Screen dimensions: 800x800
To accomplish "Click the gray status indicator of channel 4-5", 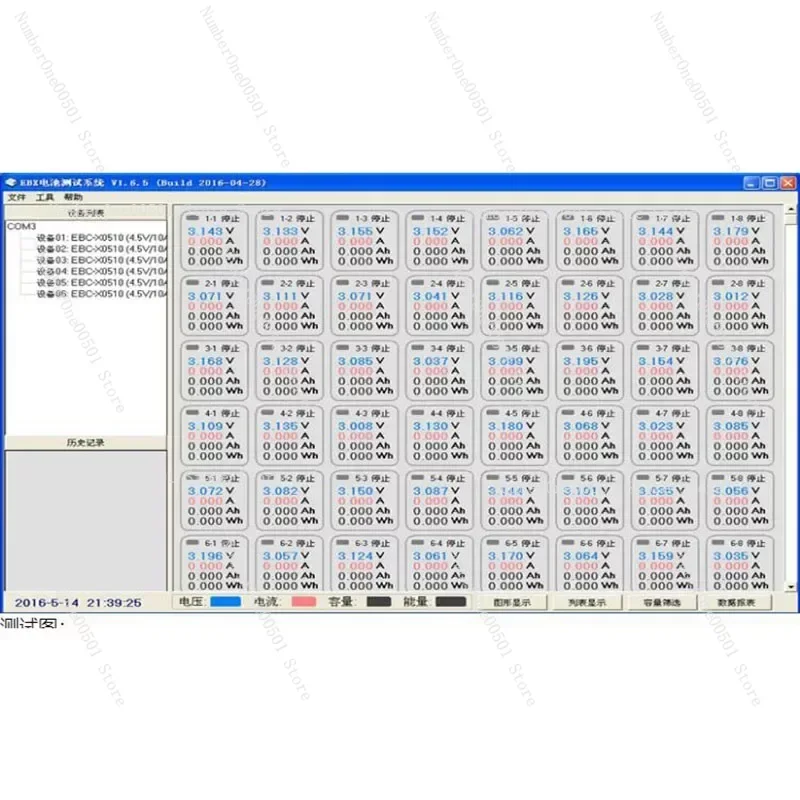I will (493, 412).
